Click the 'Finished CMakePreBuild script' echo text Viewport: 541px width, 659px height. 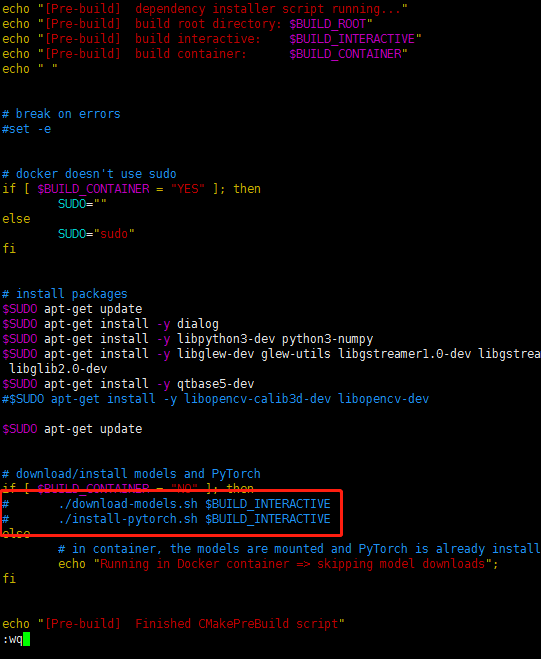pyautogui.click(x=237, y=624)
